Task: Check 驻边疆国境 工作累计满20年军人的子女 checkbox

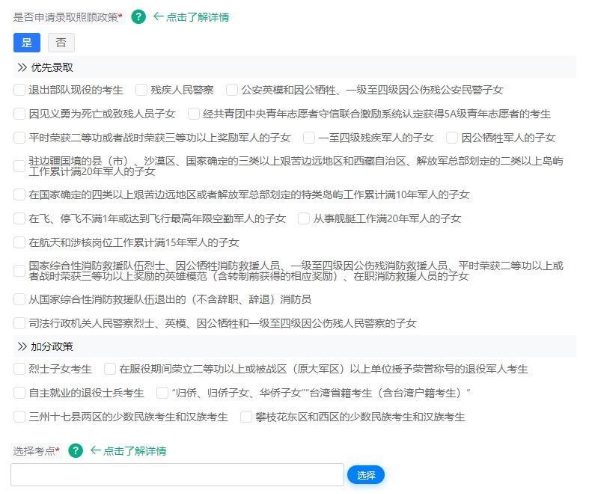Action: (x=19, y=166)
